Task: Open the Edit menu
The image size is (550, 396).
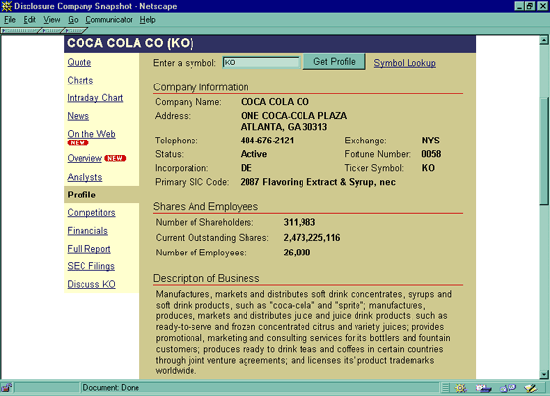Action: (29, 20)
